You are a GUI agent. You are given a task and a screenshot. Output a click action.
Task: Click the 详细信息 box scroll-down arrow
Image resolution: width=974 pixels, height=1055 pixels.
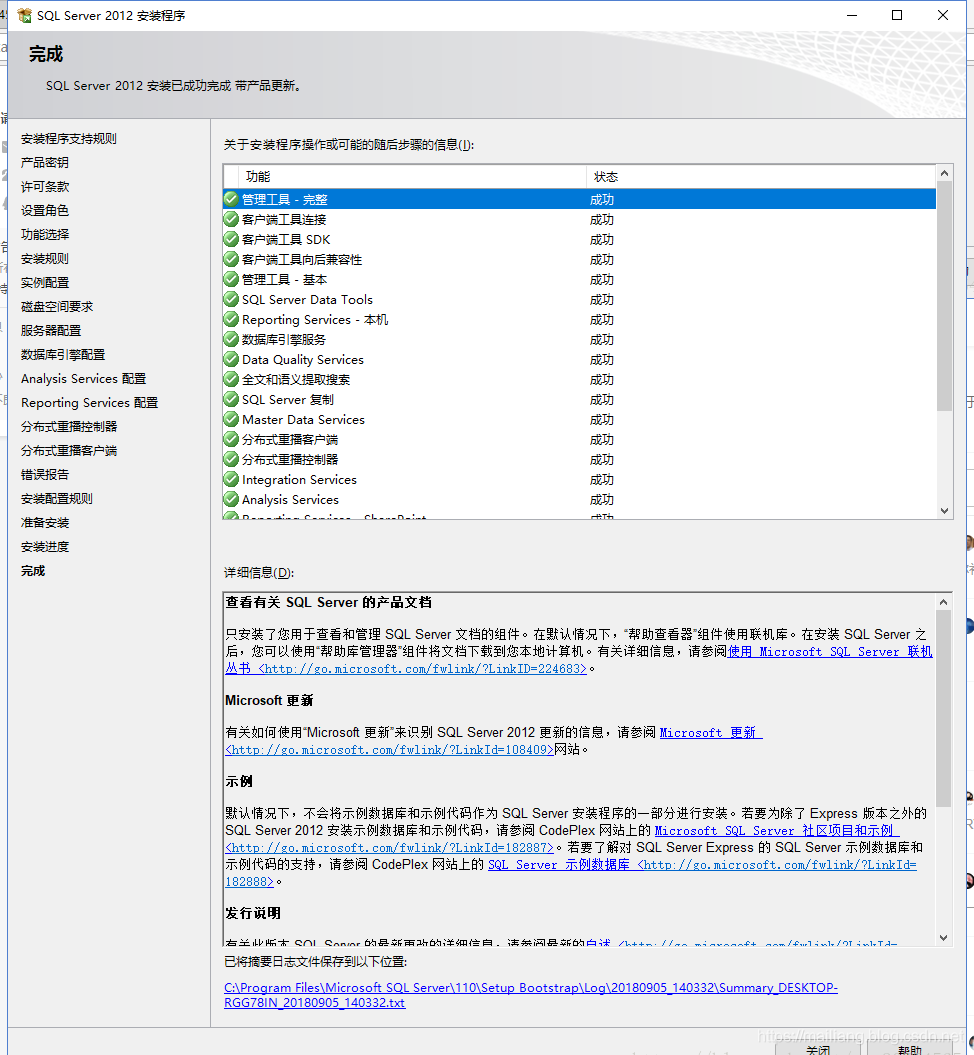coord(943,938)
